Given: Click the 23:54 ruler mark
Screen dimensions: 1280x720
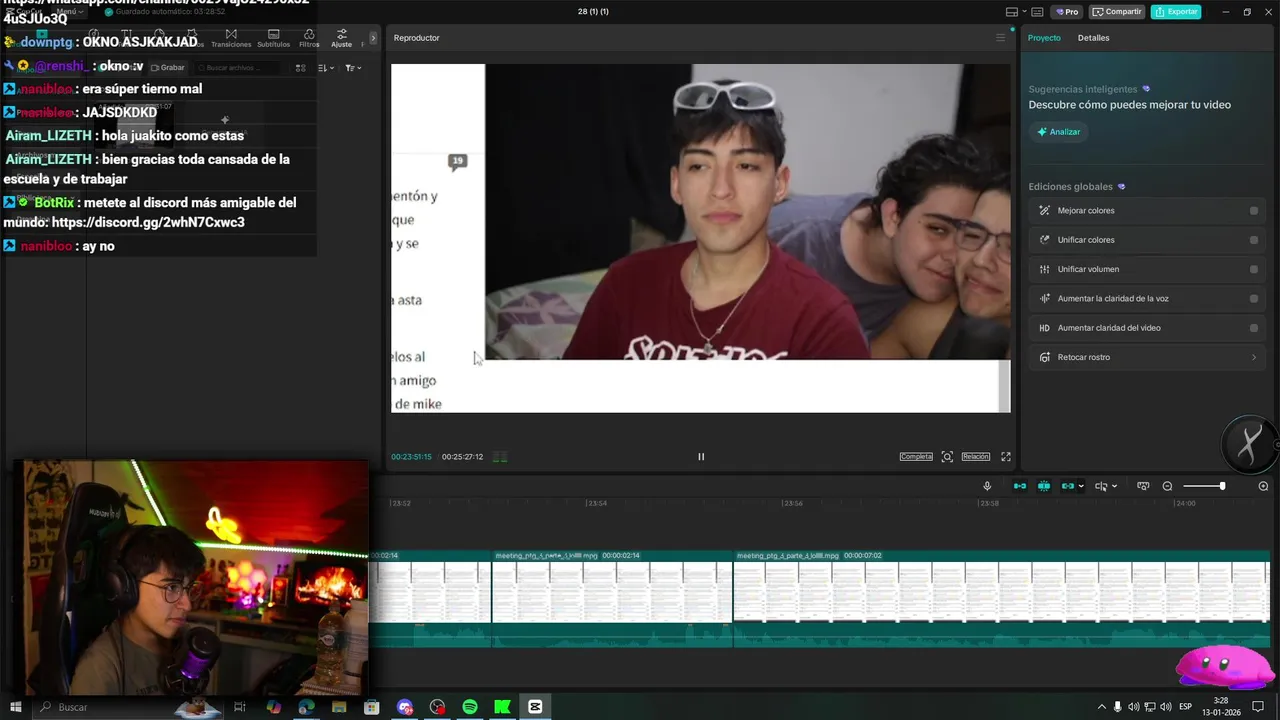Looking at the screenshot, I should point(596,504).
